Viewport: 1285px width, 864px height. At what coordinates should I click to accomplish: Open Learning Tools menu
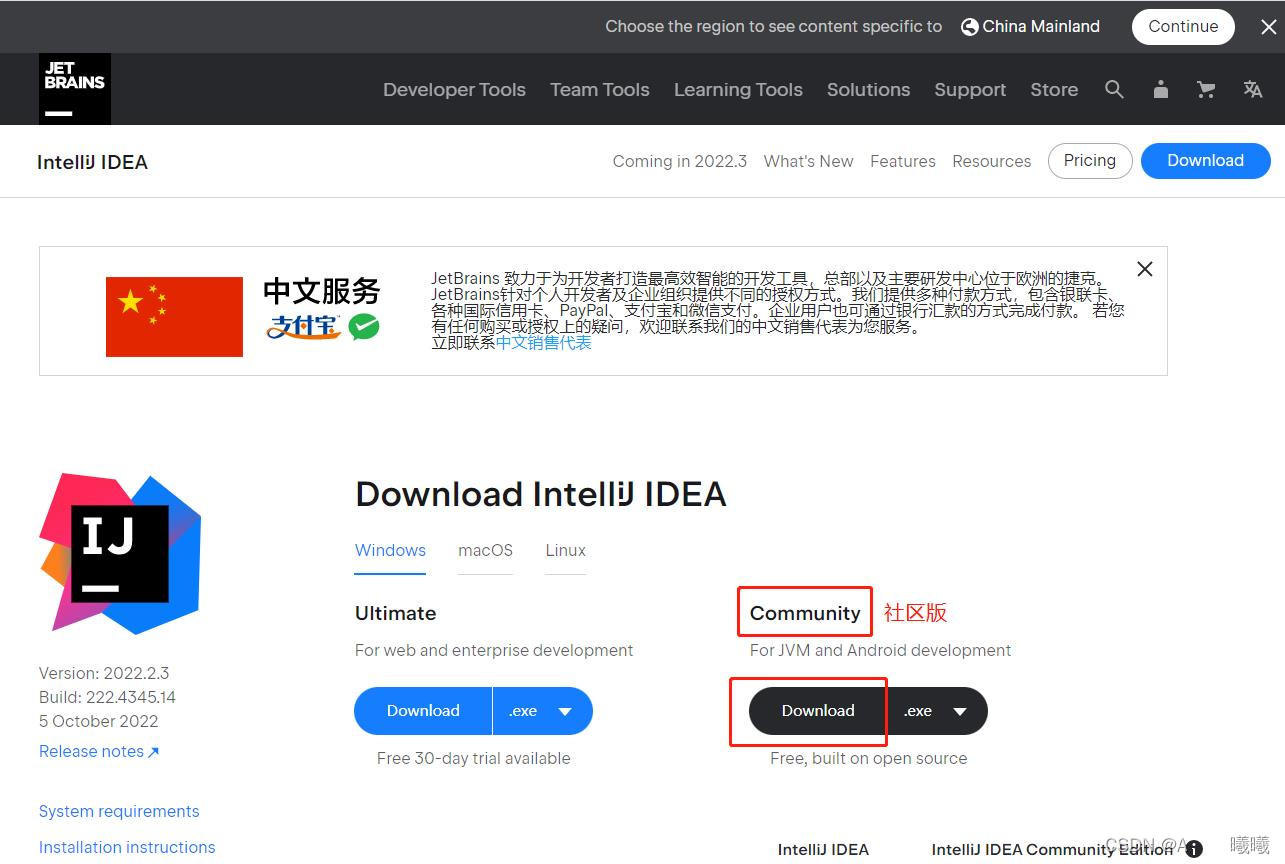[738, 90]
